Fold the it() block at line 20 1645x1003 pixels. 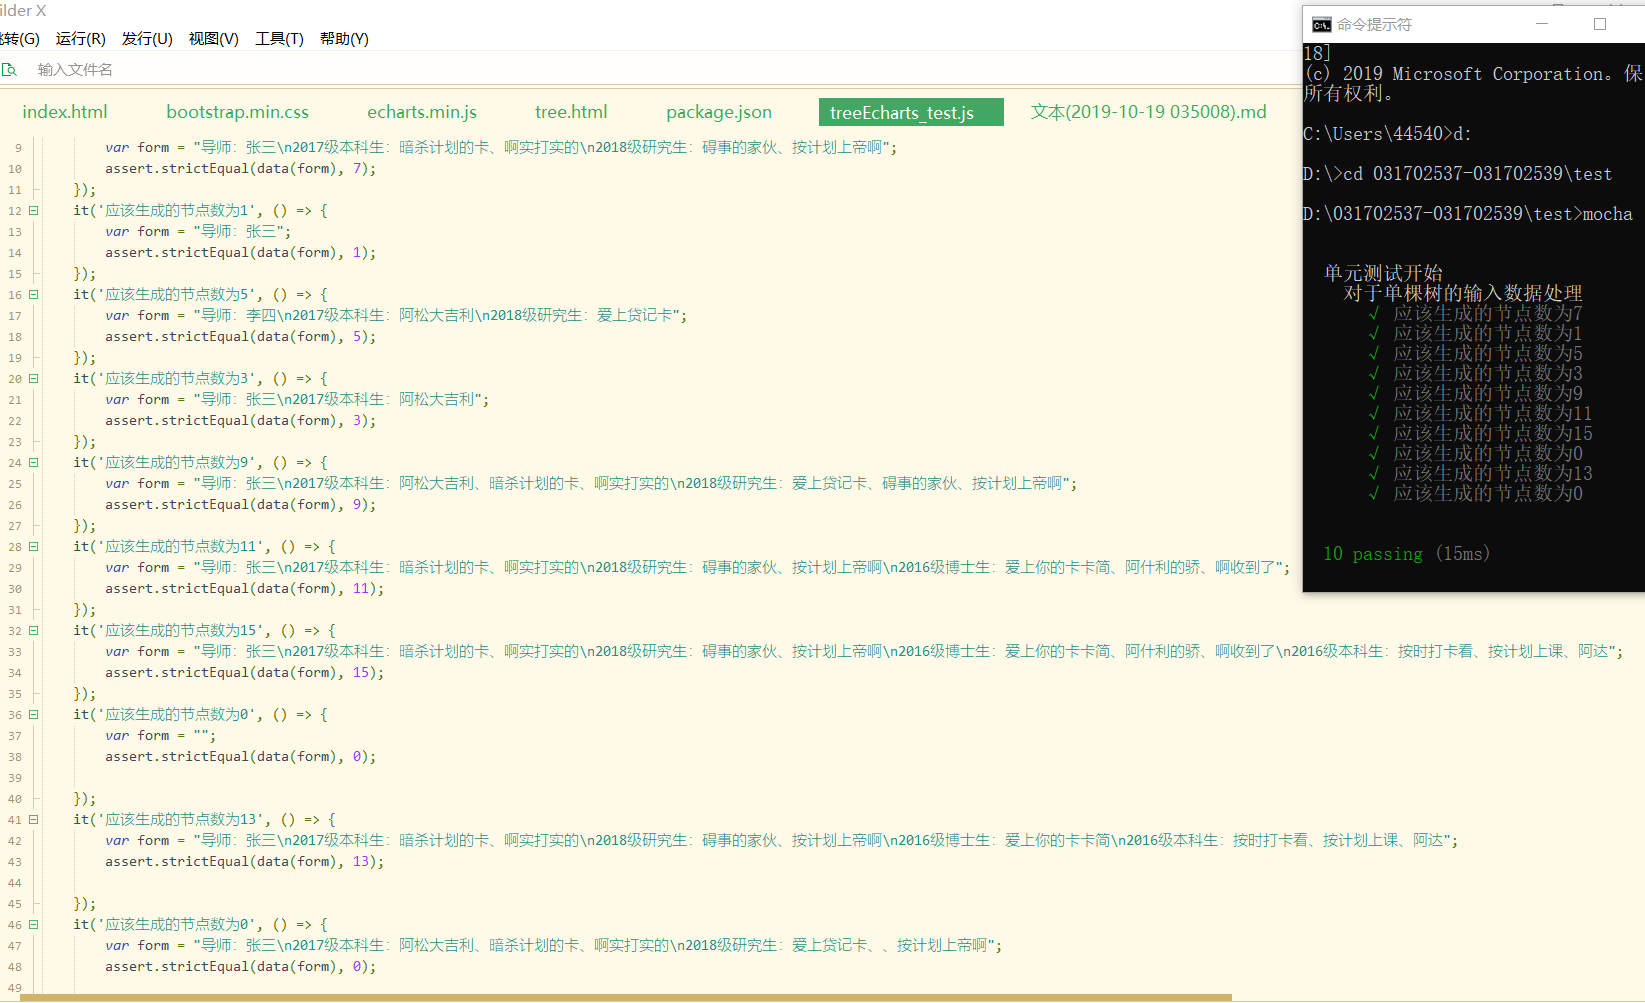click(x=34, y=379)
